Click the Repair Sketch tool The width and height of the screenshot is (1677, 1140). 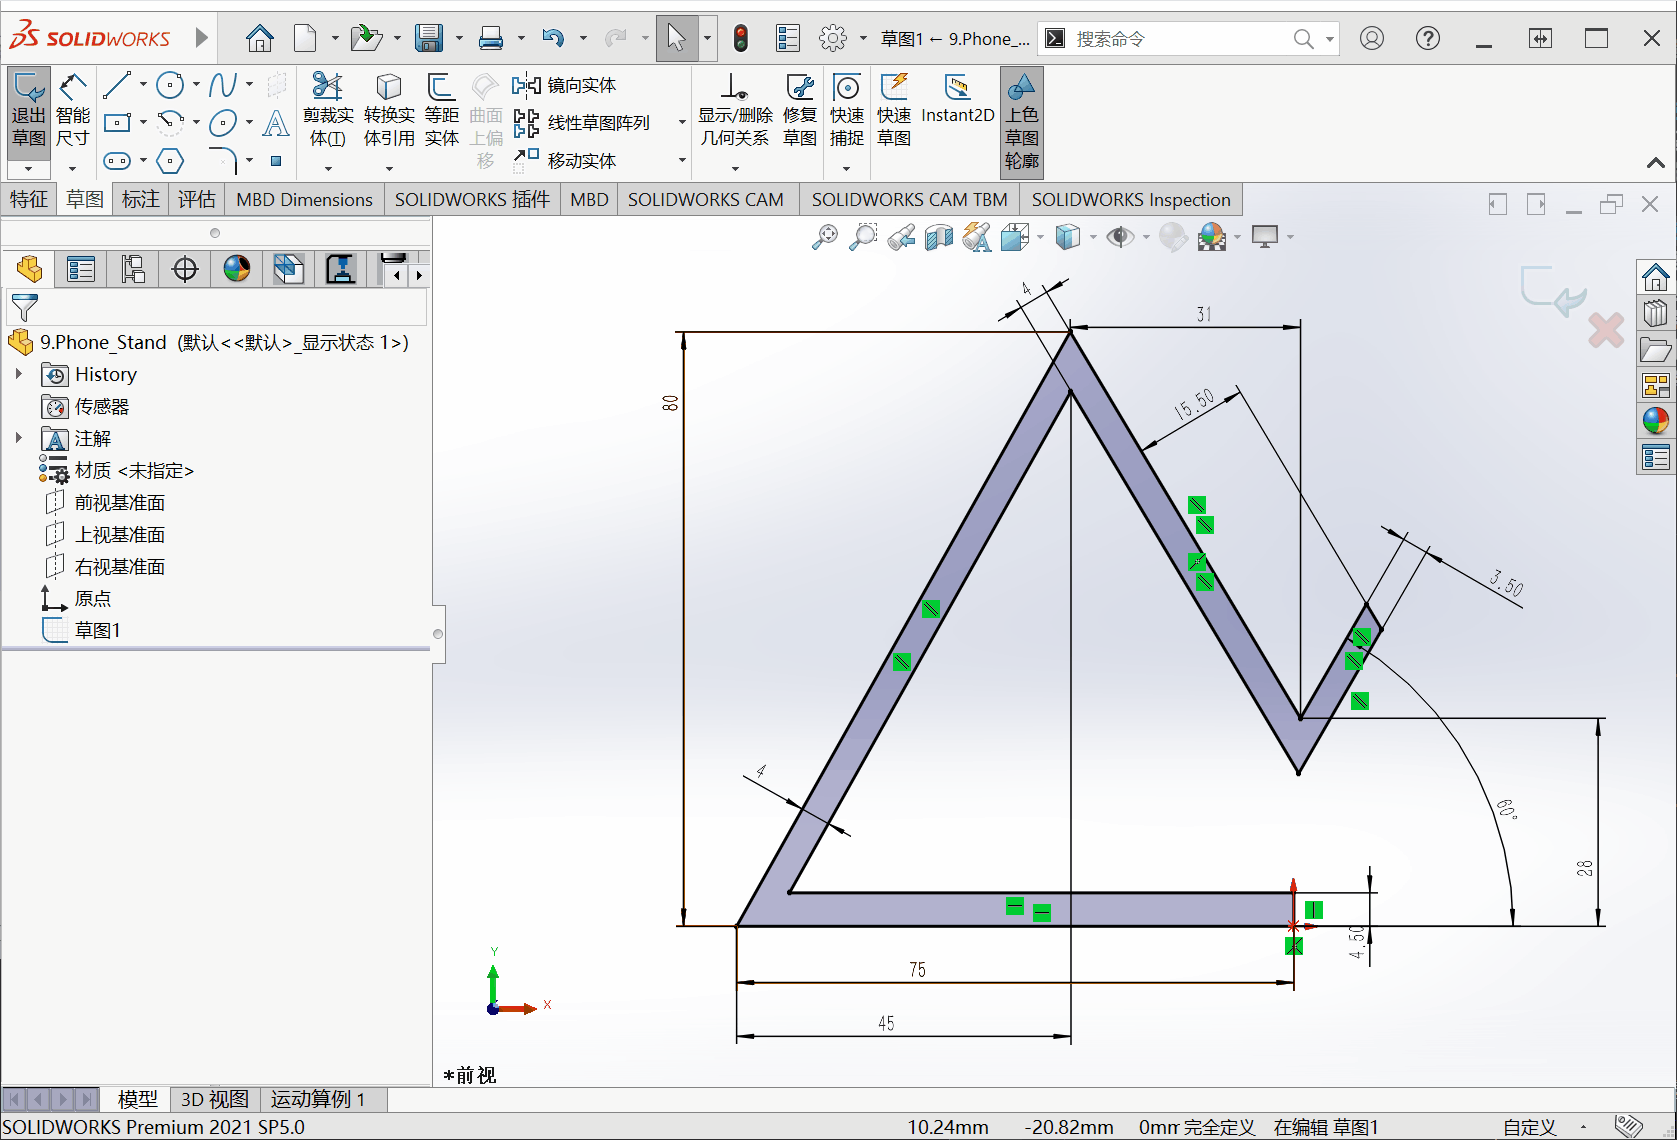[799, 111]
